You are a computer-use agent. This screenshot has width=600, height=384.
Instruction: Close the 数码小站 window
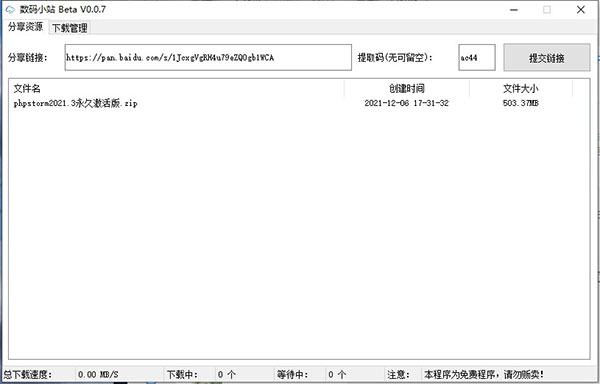pyautogui.click(x=580, y=10)
